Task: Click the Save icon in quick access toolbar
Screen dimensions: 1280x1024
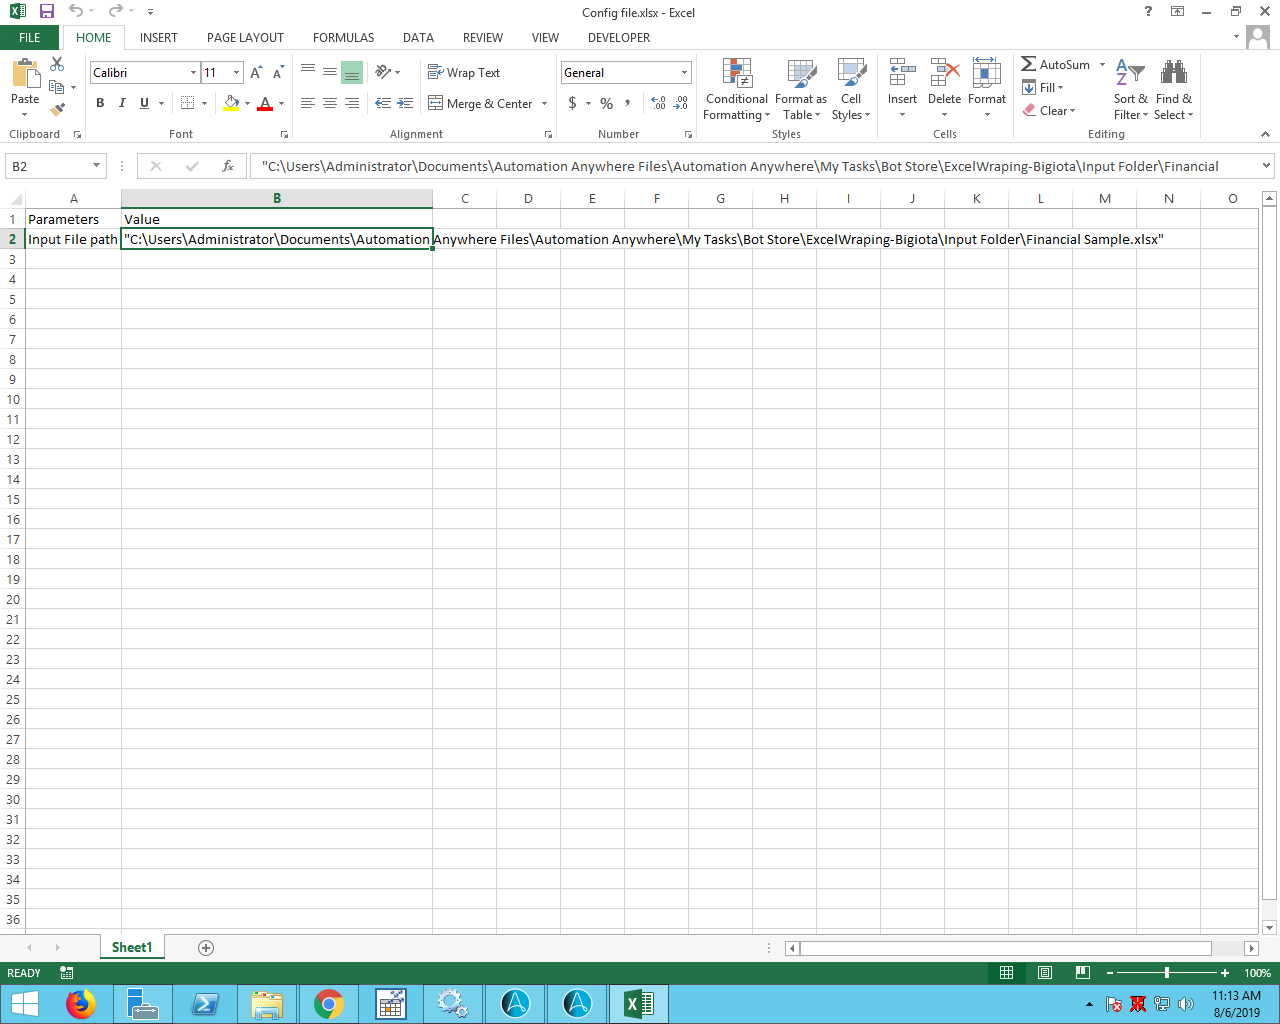Action: click(x=47, y=12)
